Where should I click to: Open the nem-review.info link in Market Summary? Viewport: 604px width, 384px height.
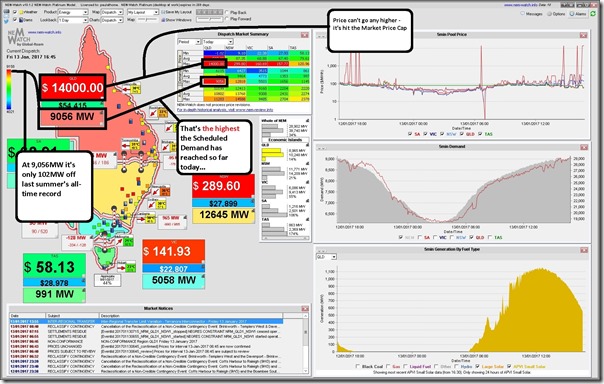click(225, 110)
